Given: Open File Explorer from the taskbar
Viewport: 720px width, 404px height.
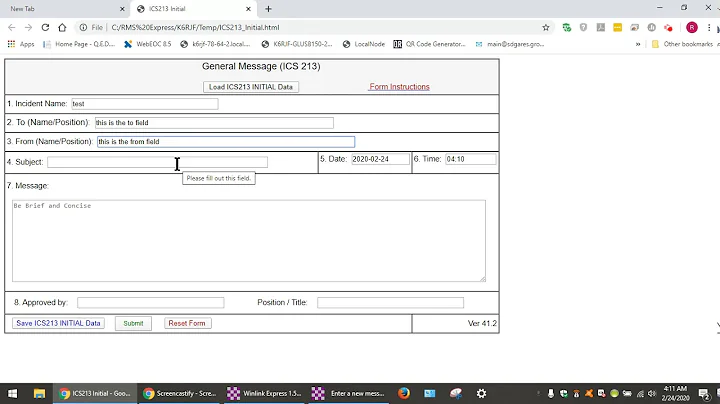Looking at the screenshot, I should 39,393.
